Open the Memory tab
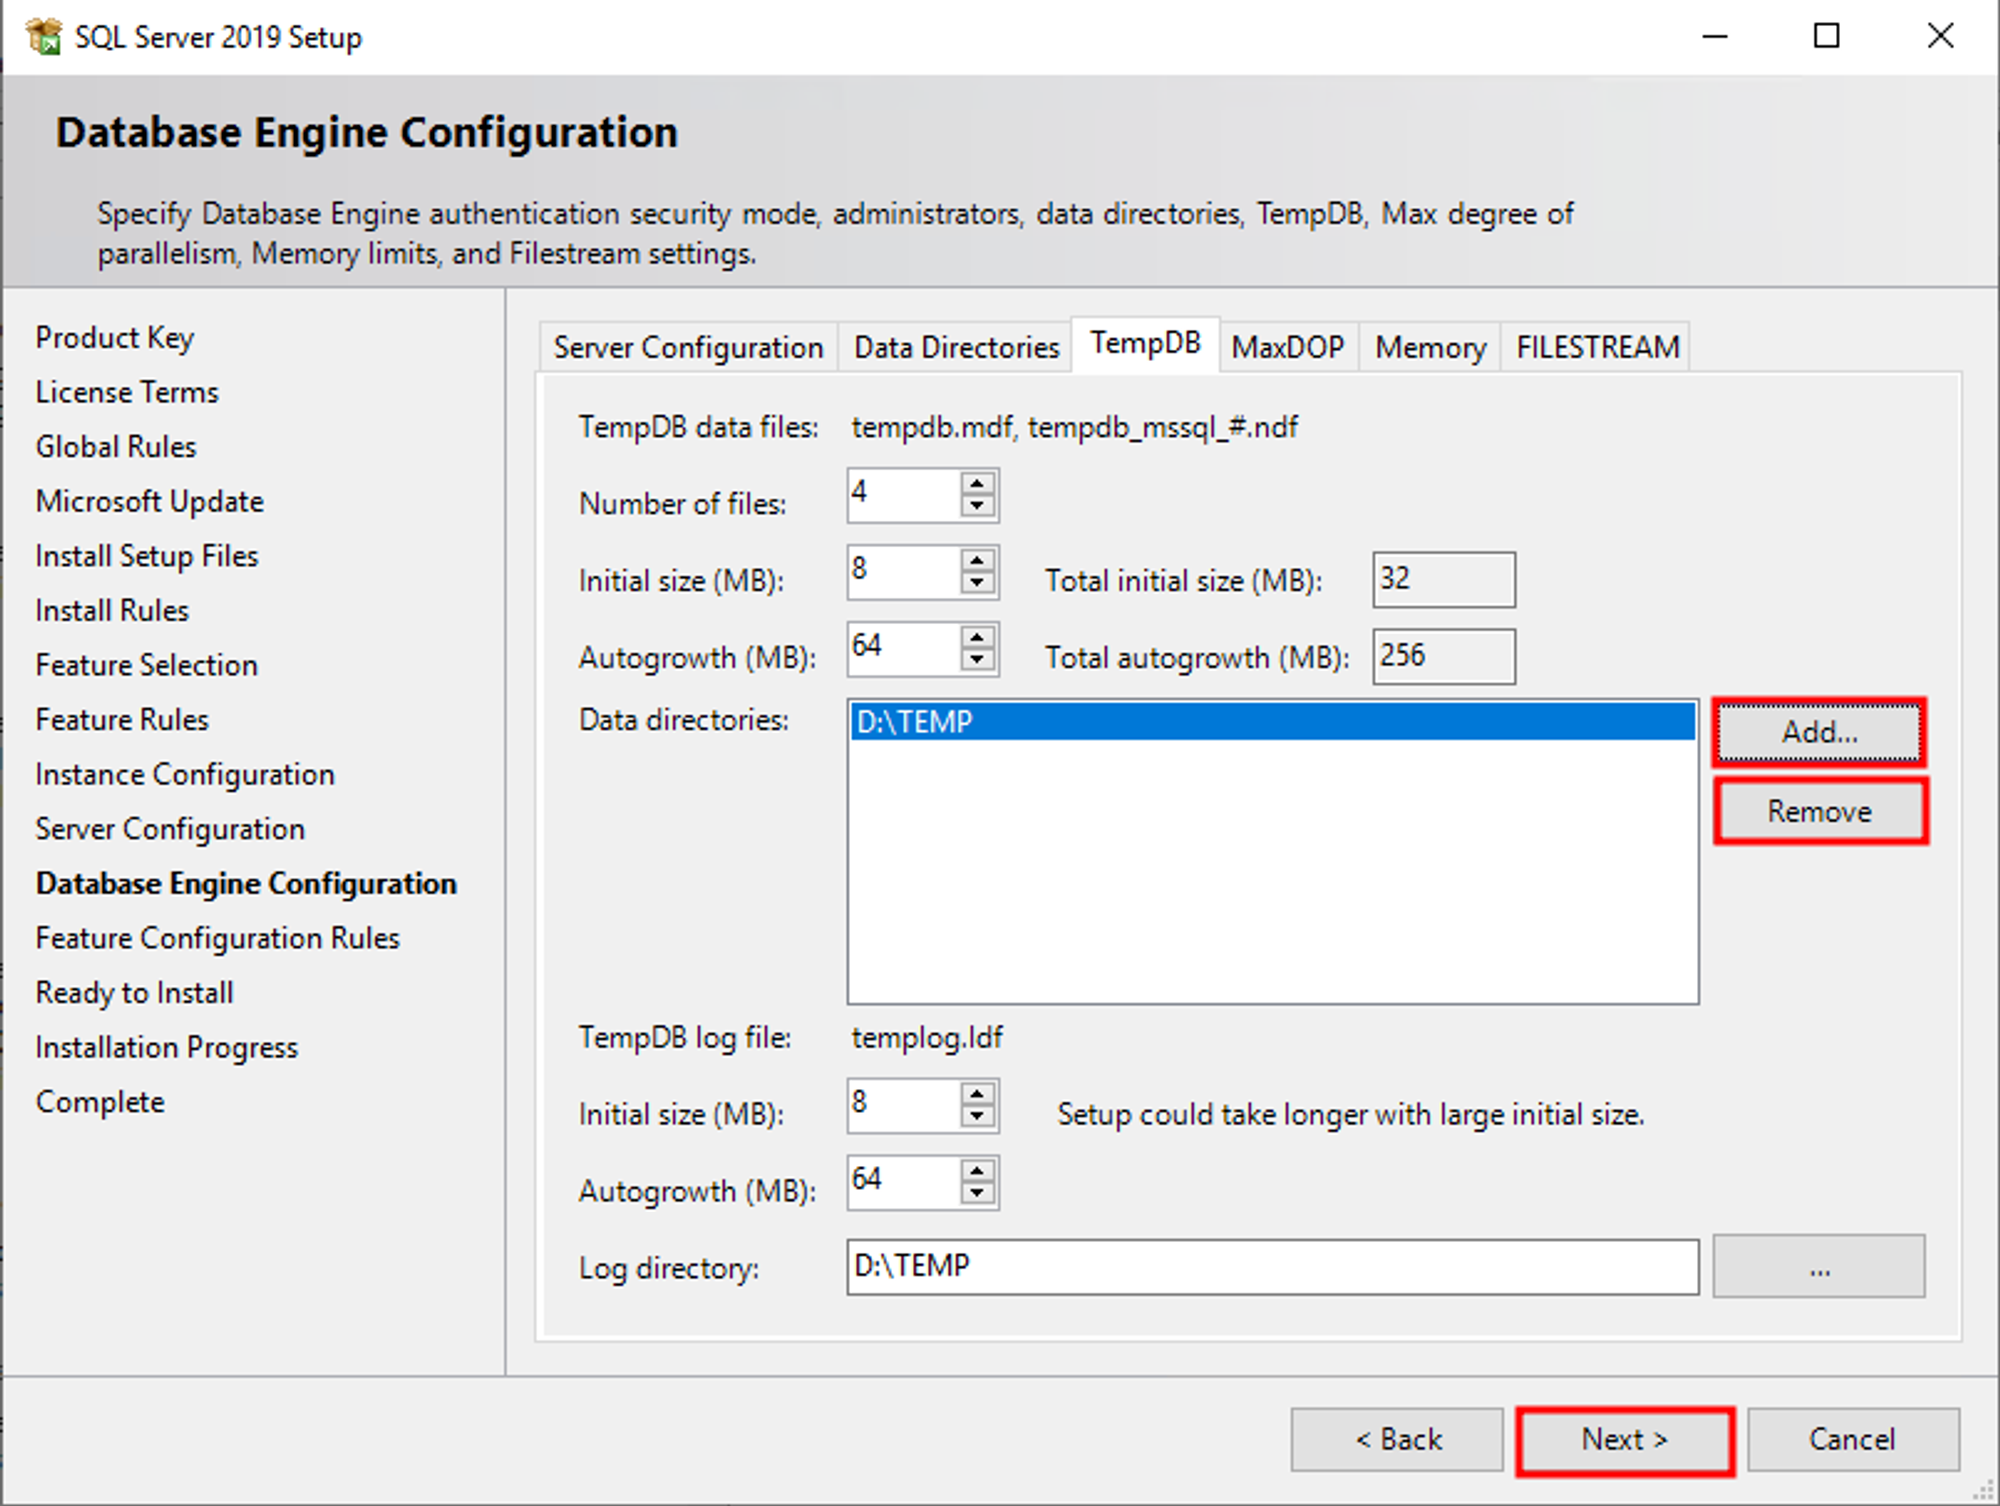 1428,346
